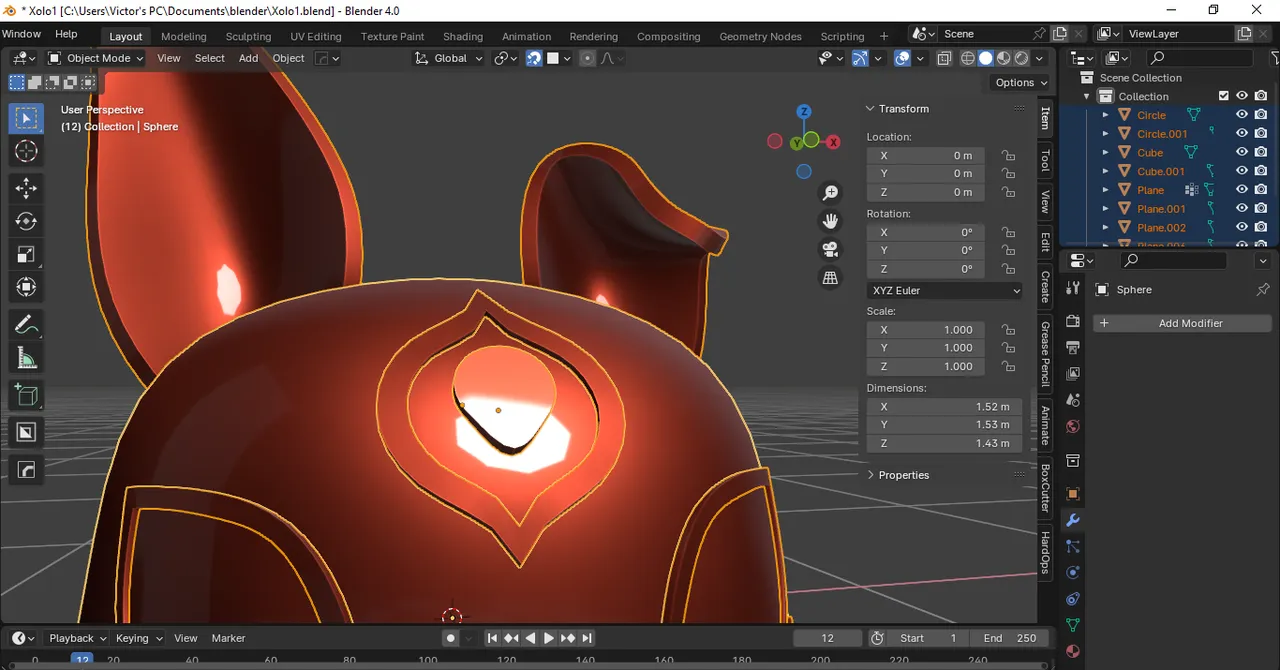Pin the Sphere properties context
The height and width of the screenshot is (670, 1280).
1263,290
